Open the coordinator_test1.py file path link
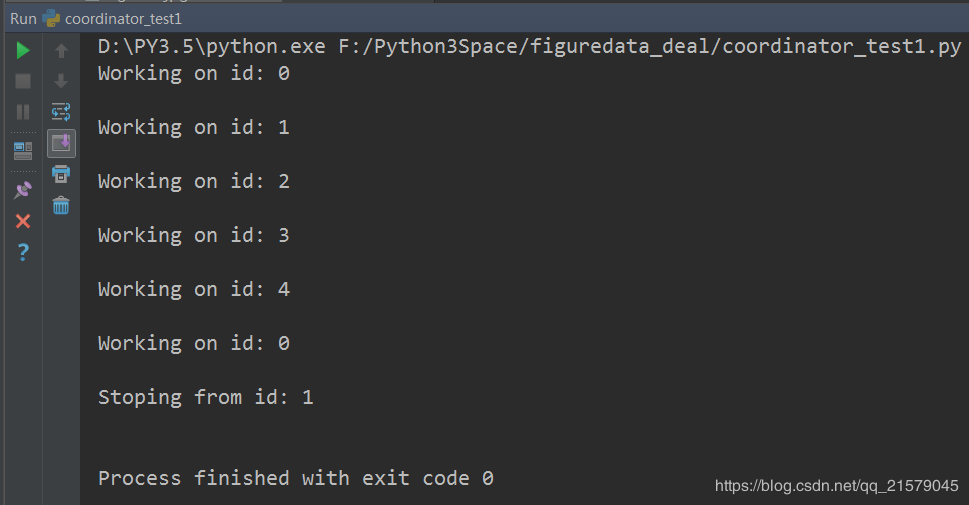Image resolution: width=969 pixels, height=505 pixels. click(x=650, y=46)
